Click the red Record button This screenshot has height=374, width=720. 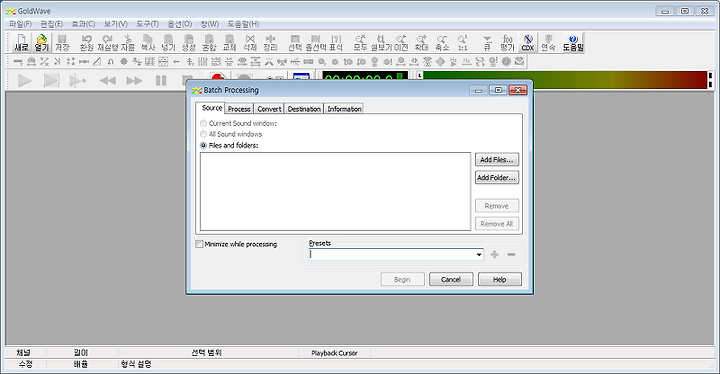pyautogui.click(x=218, y=77)
